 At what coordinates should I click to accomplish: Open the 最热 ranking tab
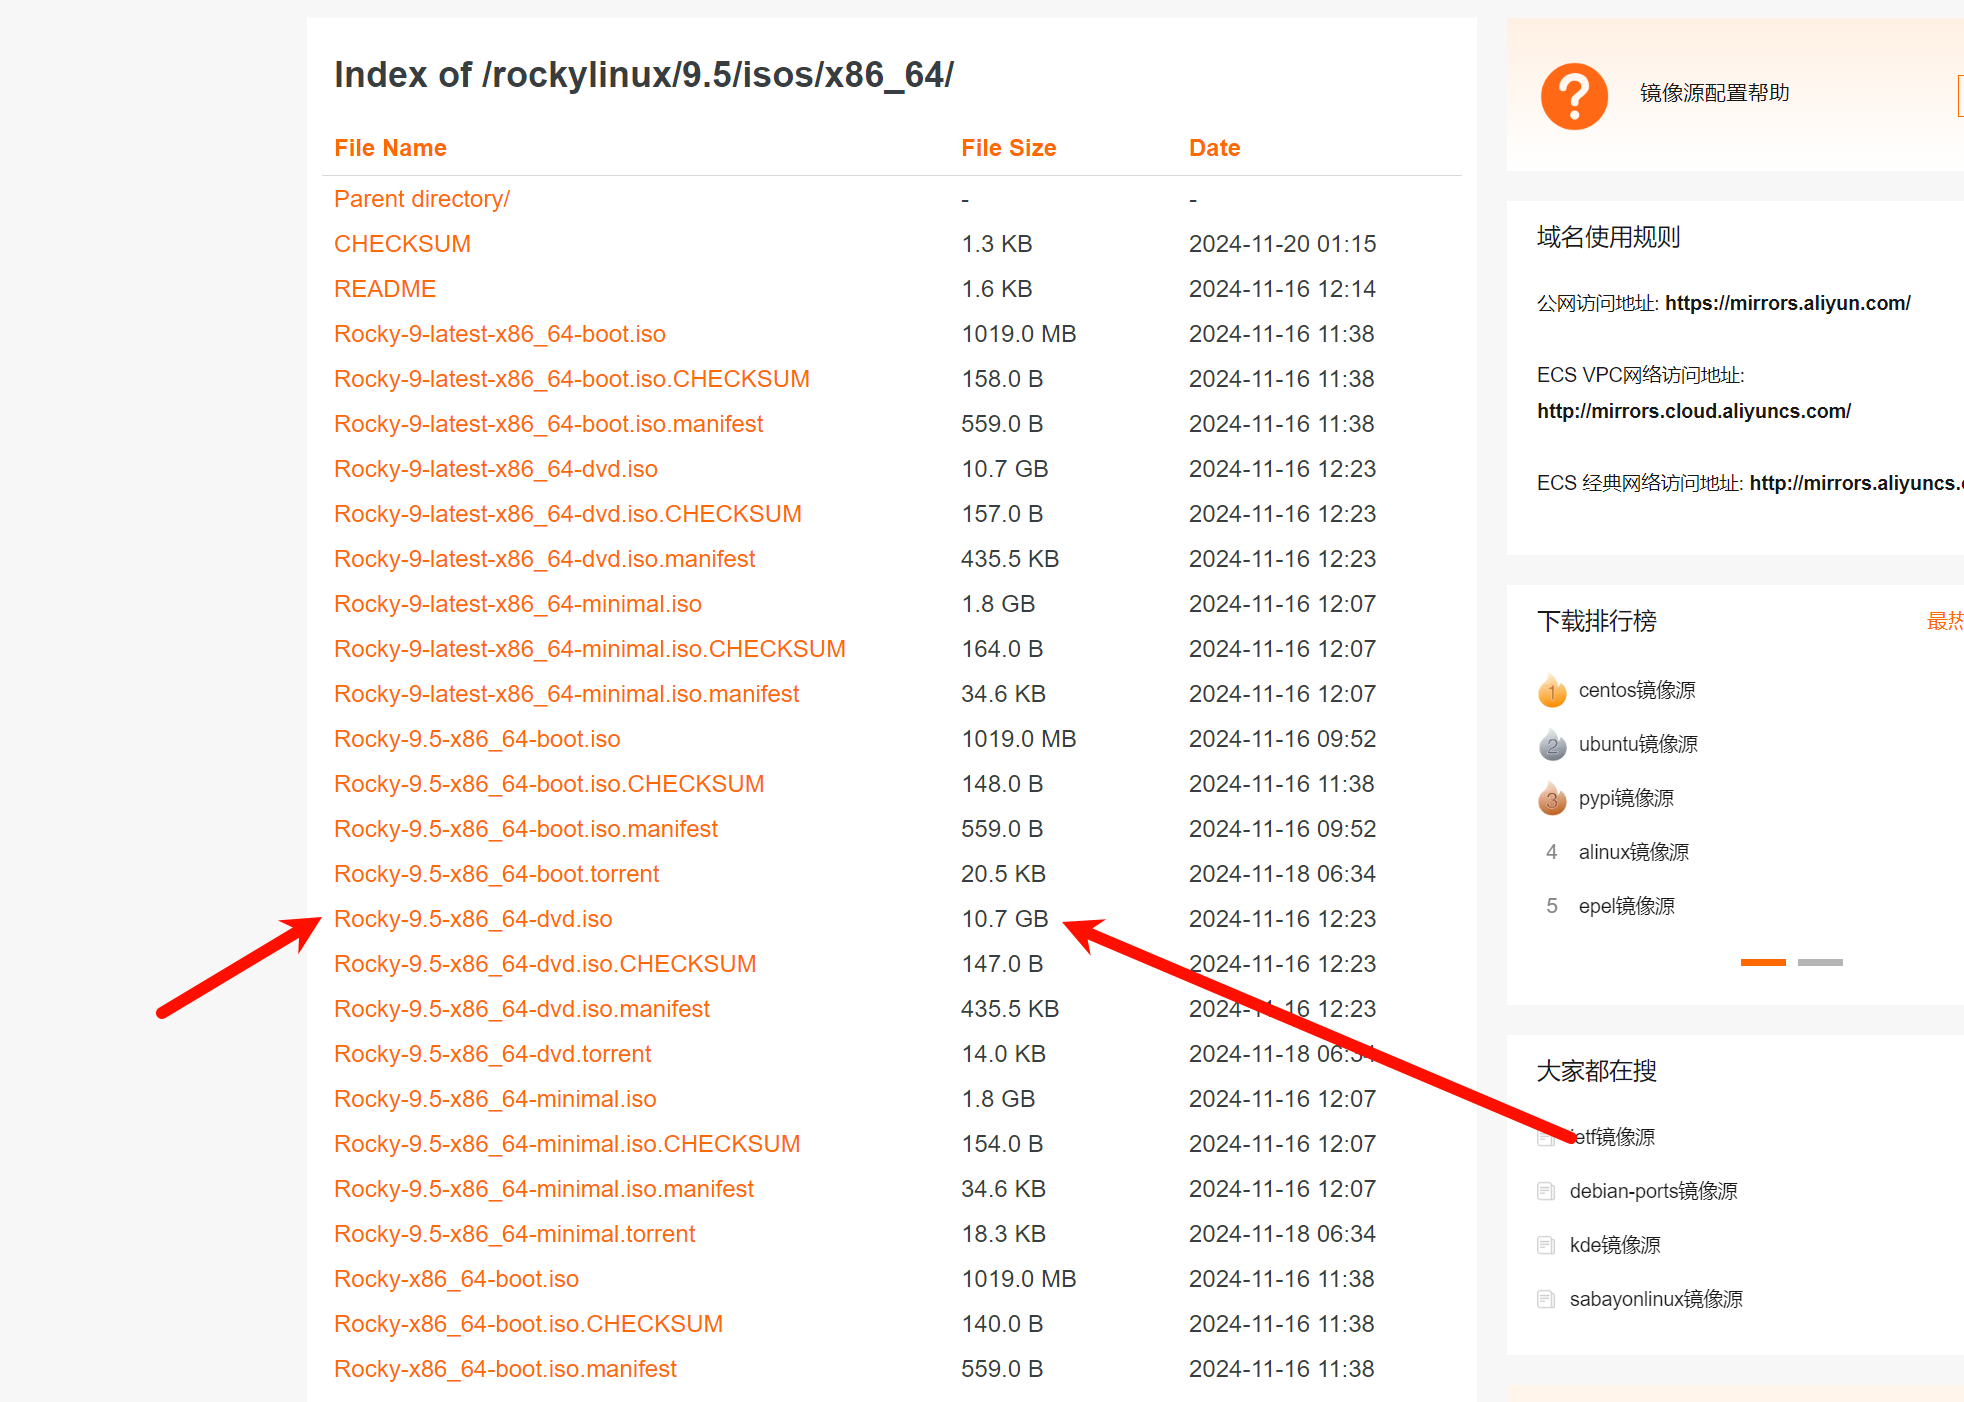click(1944, 621)
